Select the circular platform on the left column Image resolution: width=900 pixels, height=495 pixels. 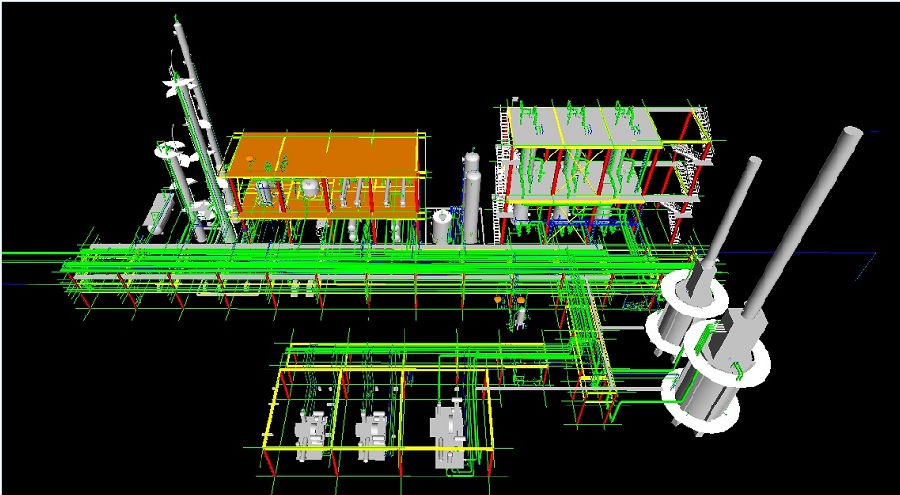pos(170,153)
